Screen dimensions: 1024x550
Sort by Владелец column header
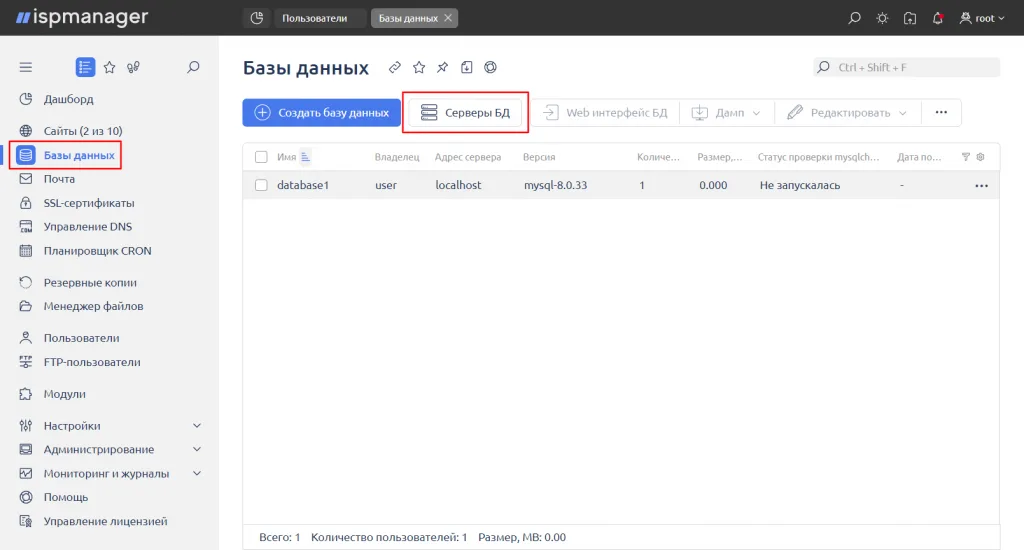pyautogui.click(x=397, y=157)
